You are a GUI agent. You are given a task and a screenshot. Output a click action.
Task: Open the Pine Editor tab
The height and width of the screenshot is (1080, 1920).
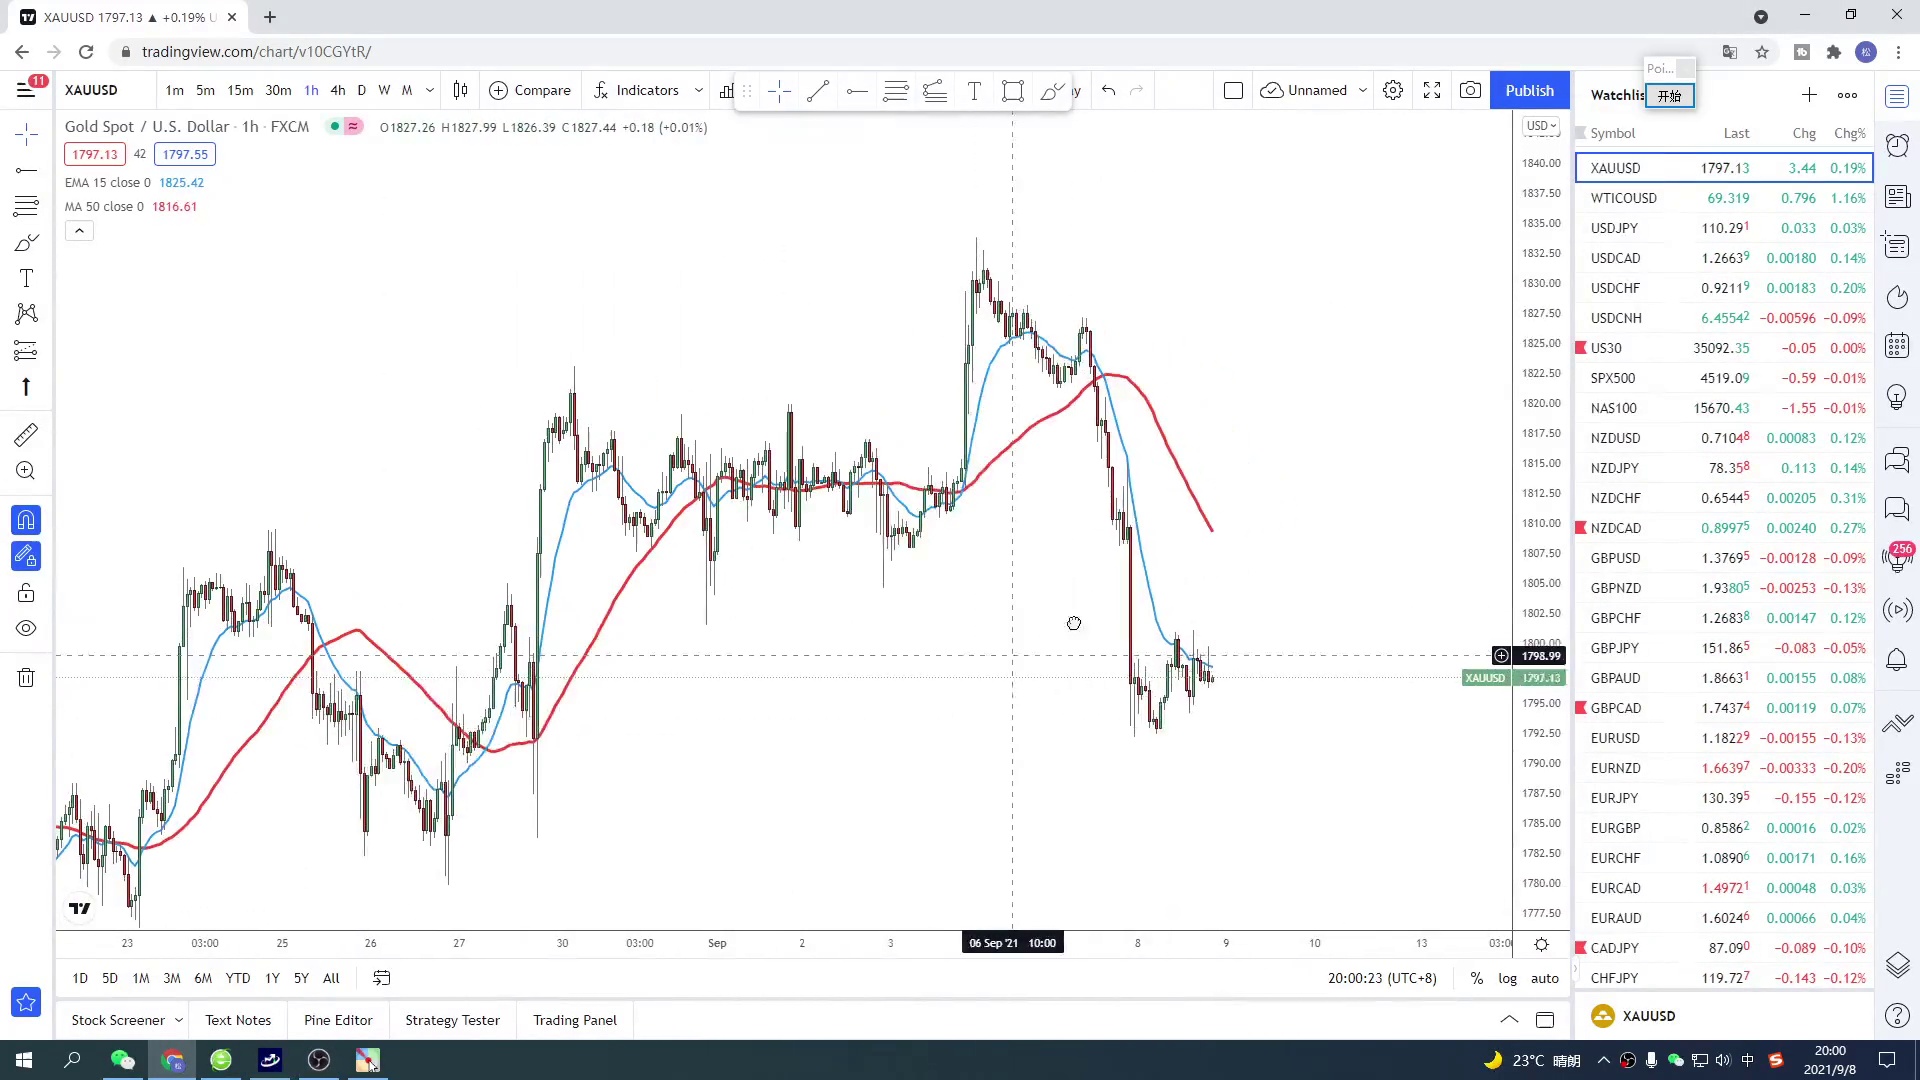pos(338,1020)
